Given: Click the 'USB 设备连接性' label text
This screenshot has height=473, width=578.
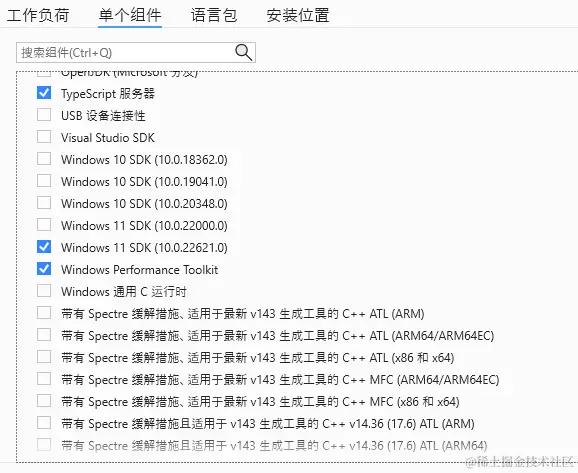Looking at the screenshot, I should (x=103, y=115).
